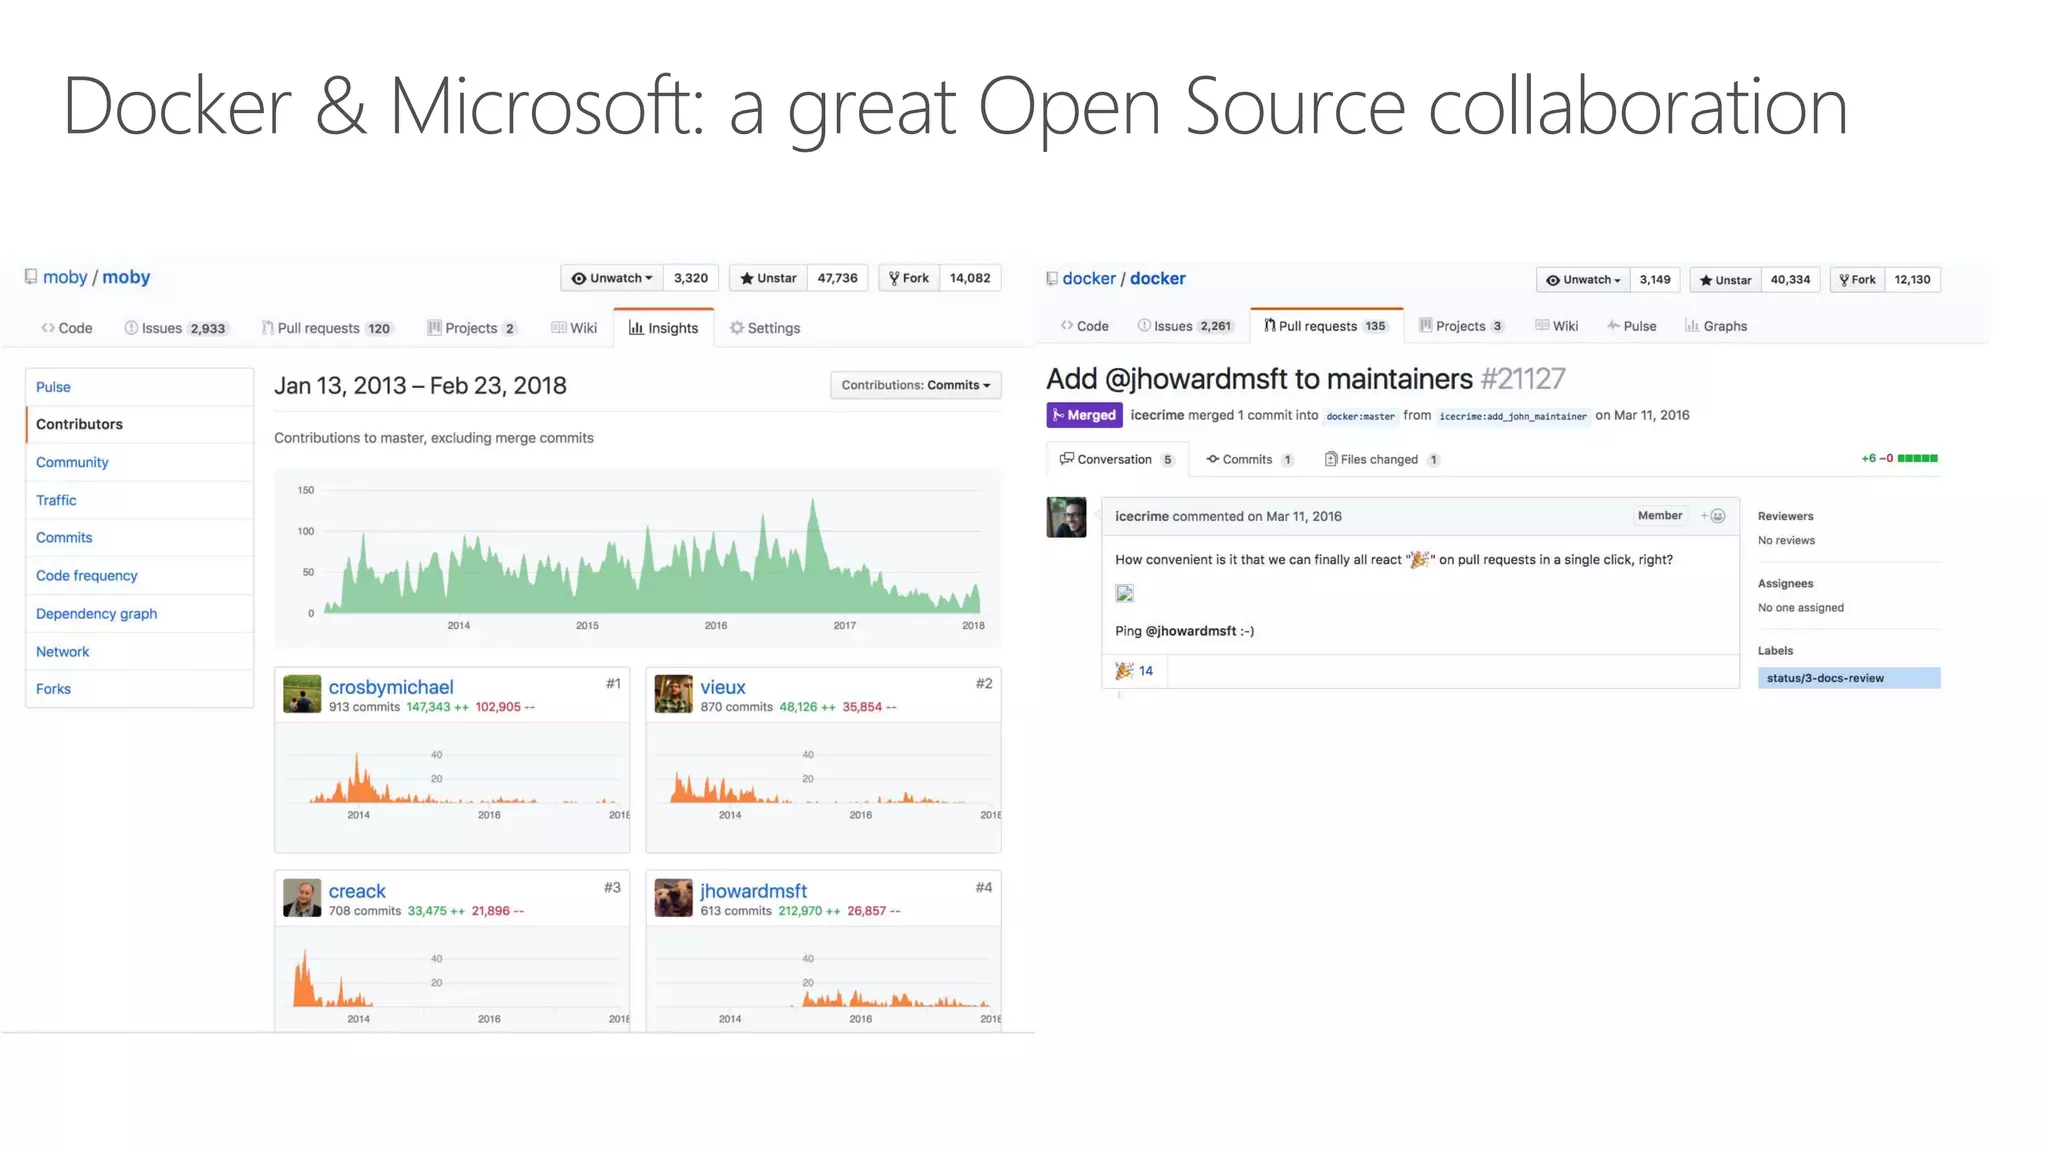Screen dimensions: 2048x1152
Task: Open the Files changed tab
Action: (1379, 460)
